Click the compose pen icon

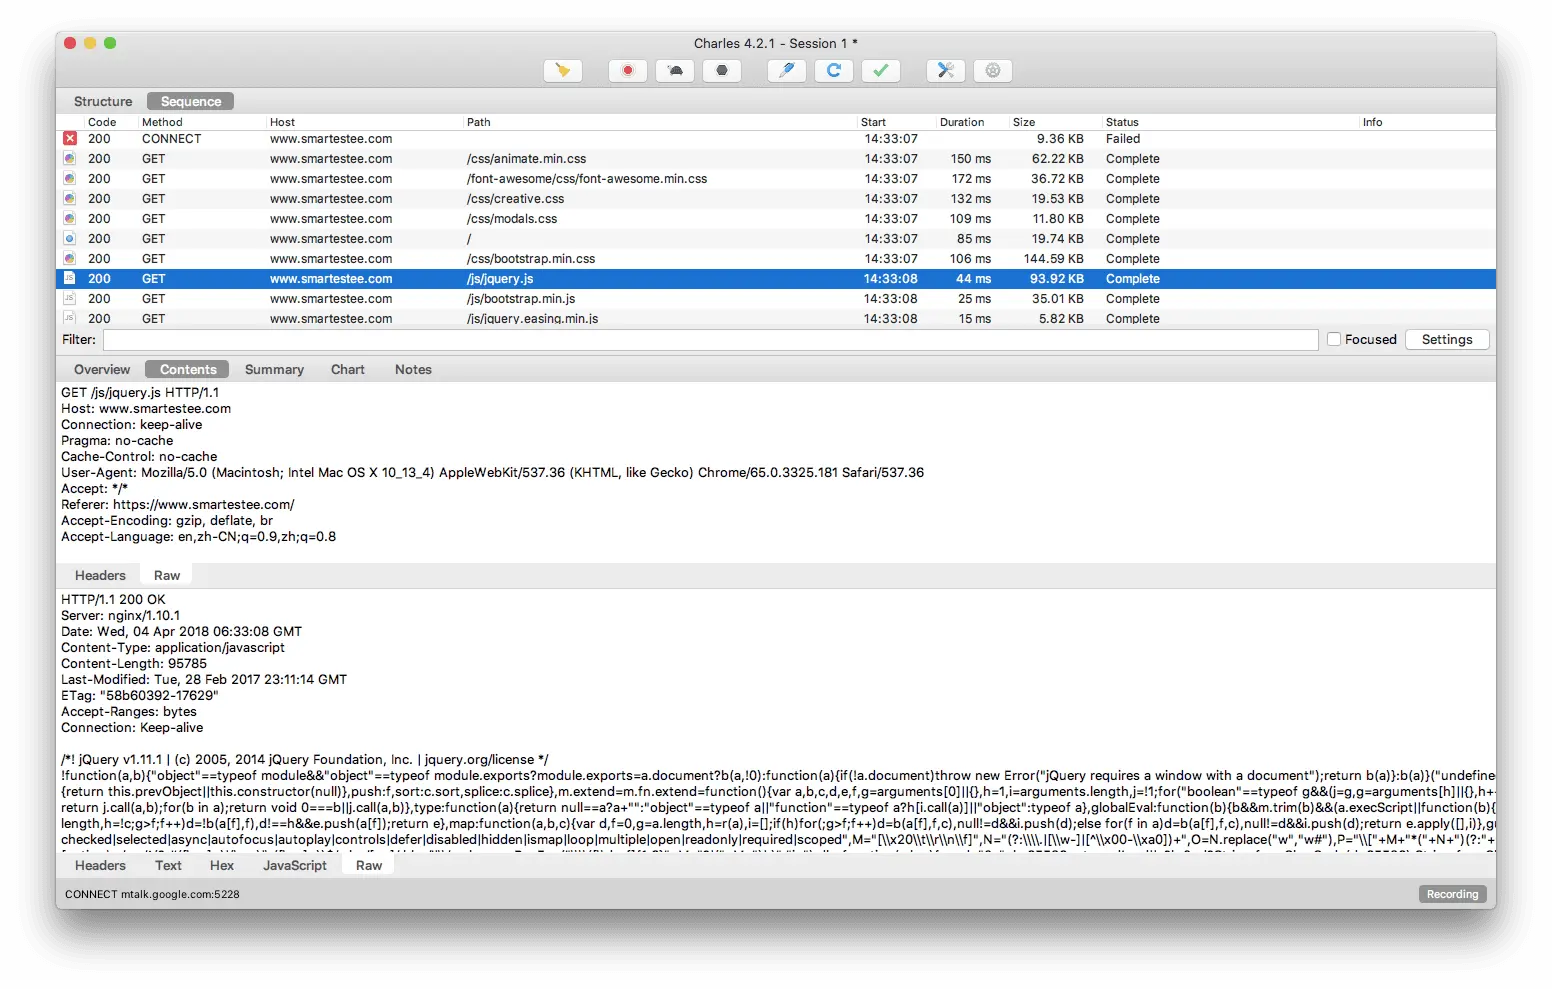tap(787, 71)
